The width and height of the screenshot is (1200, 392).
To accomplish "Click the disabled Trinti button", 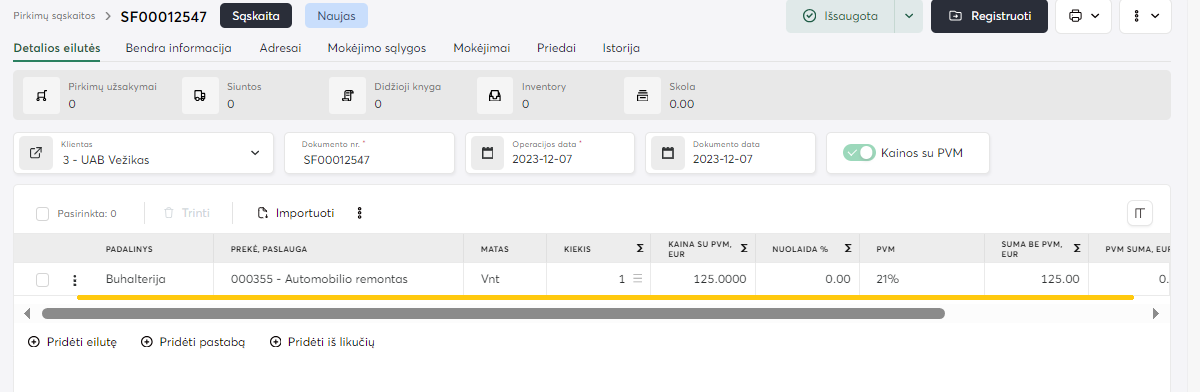I will pyautogui.click(x=187, y=213).
